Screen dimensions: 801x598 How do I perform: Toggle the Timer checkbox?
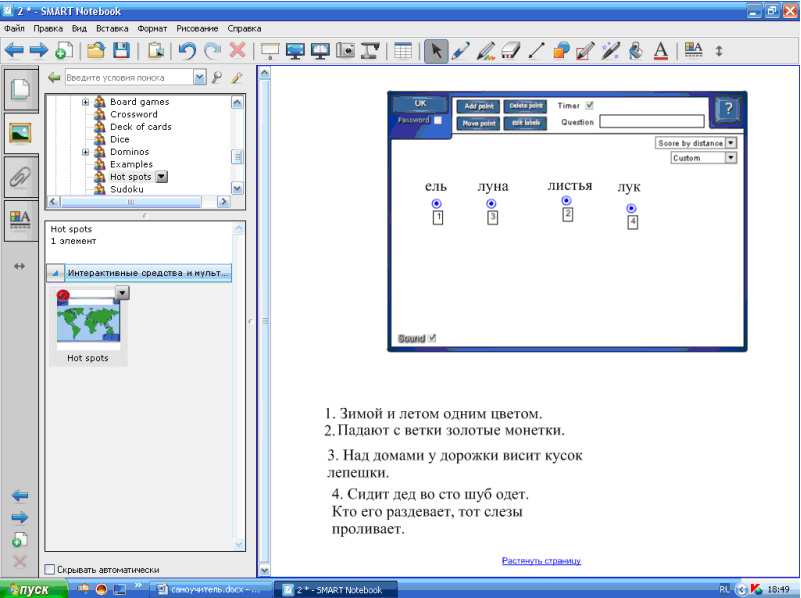[589, 105]
